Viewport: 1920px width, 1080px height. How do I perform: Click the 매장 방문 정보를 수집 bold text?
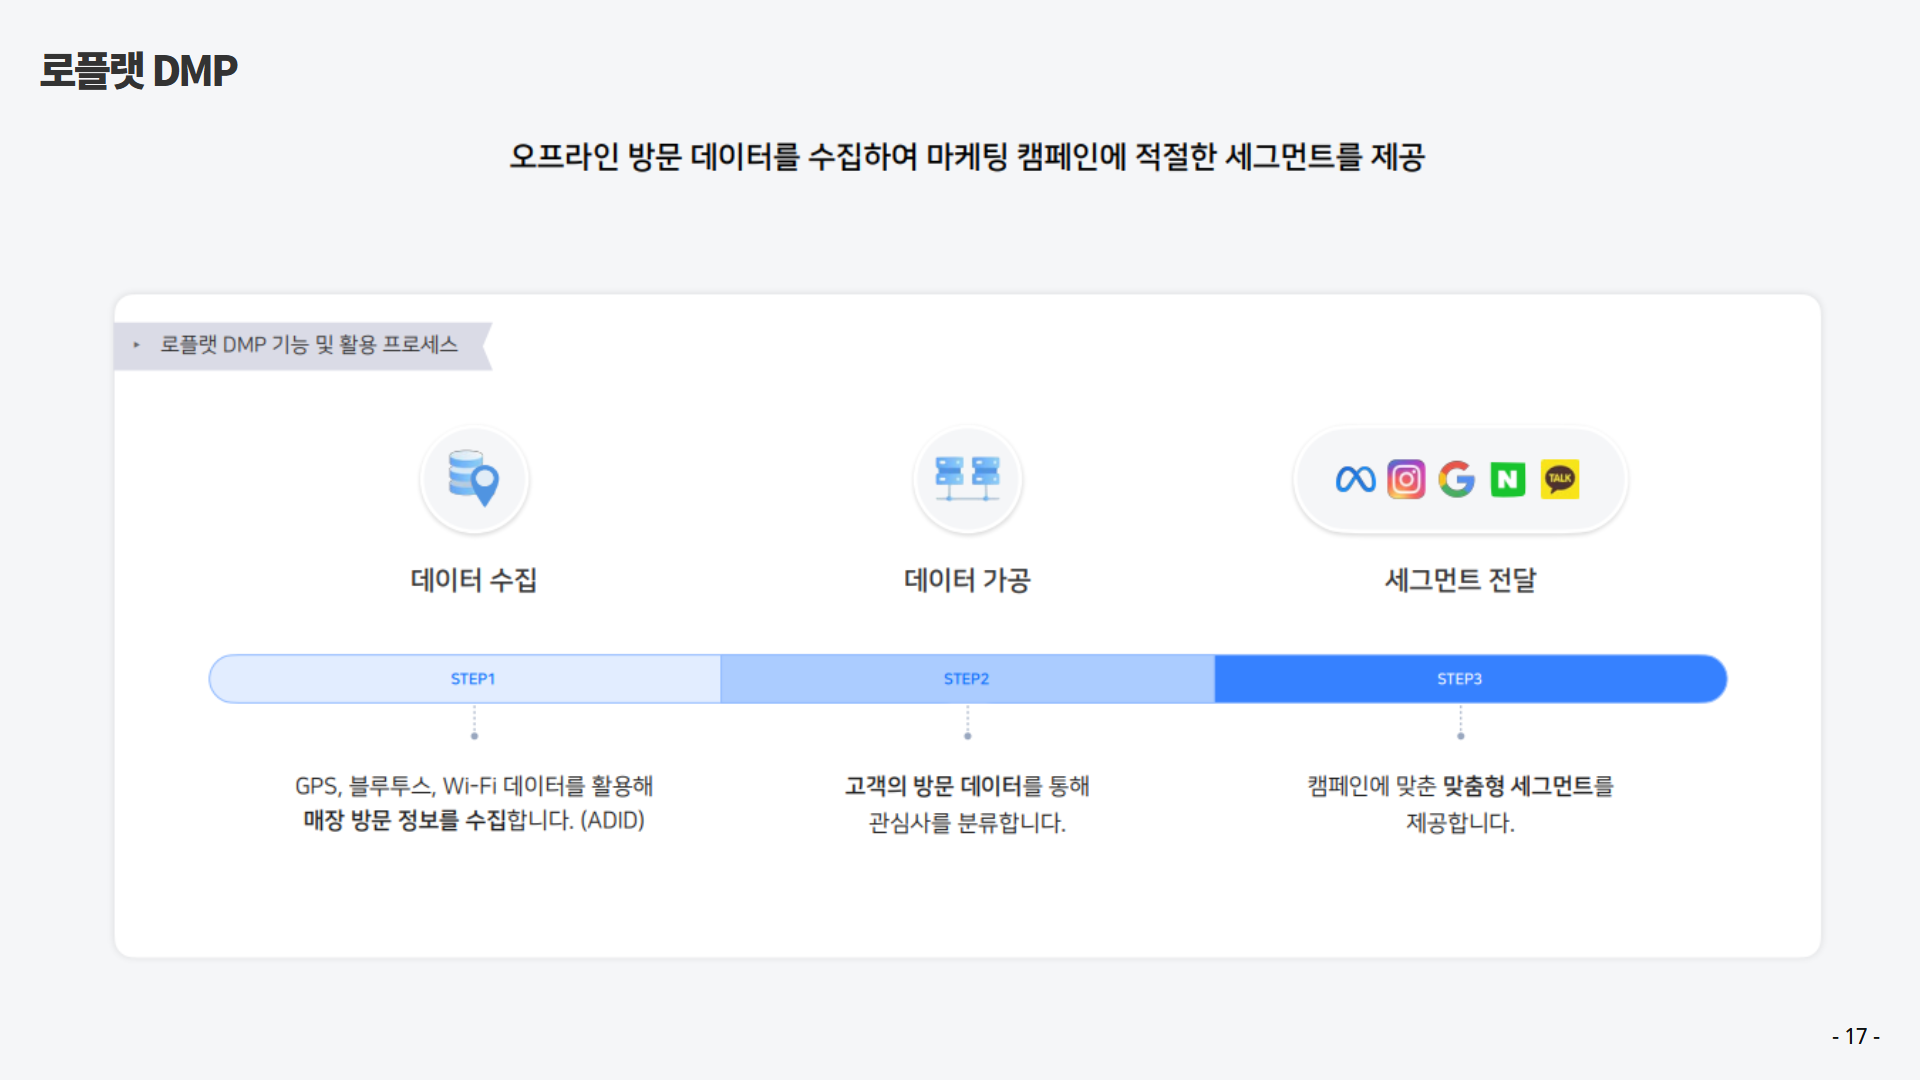click(x=405, y=821)
